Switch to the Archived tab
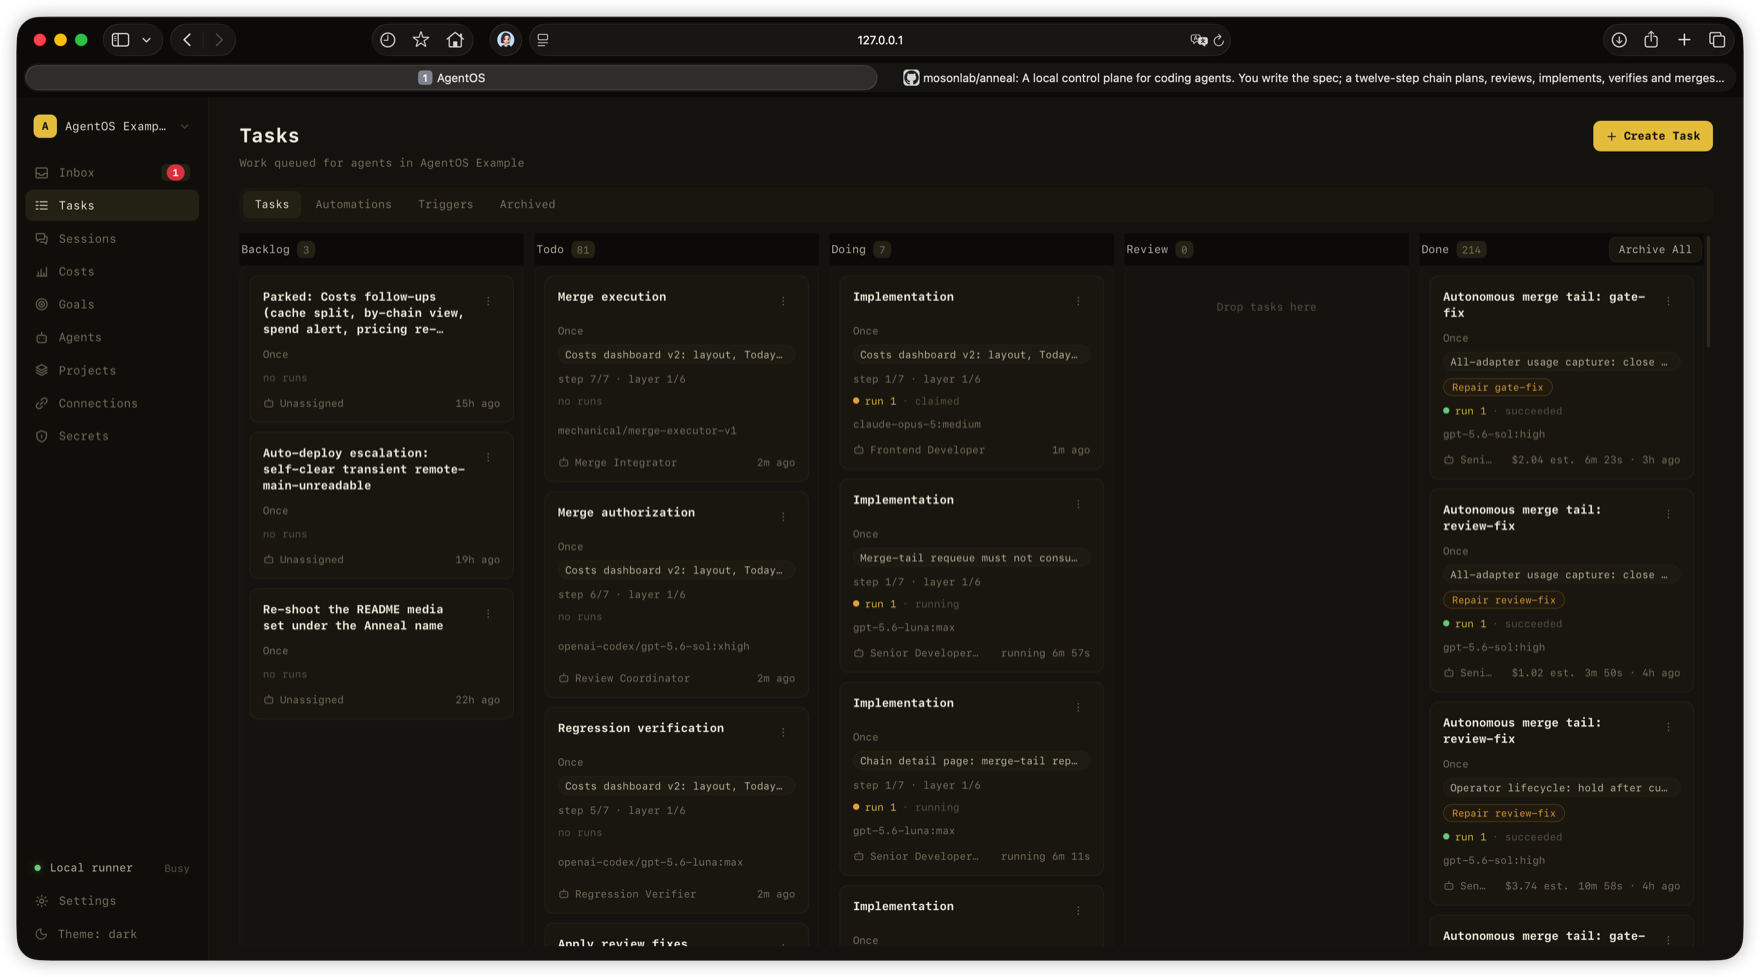1760x977 pixels. (x=527, y=204)
